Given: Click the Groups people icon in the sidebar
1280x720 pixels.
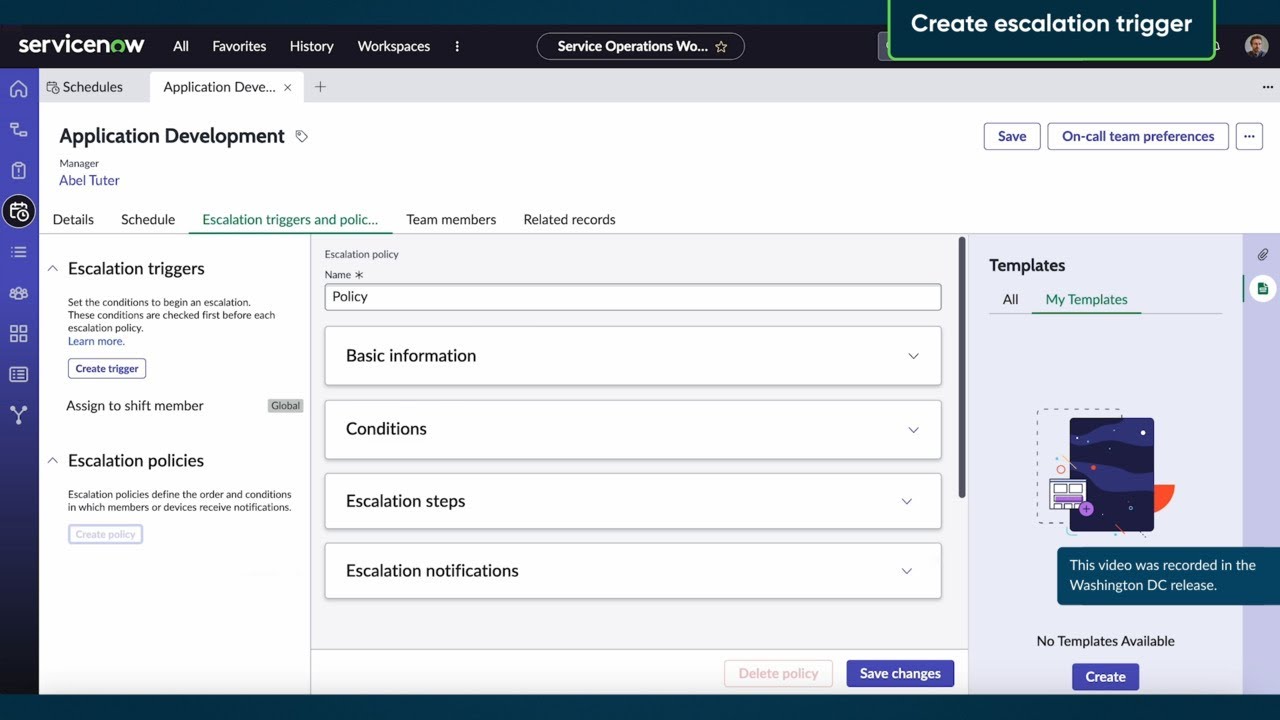Looking at the screenshot, I should 18,293.
